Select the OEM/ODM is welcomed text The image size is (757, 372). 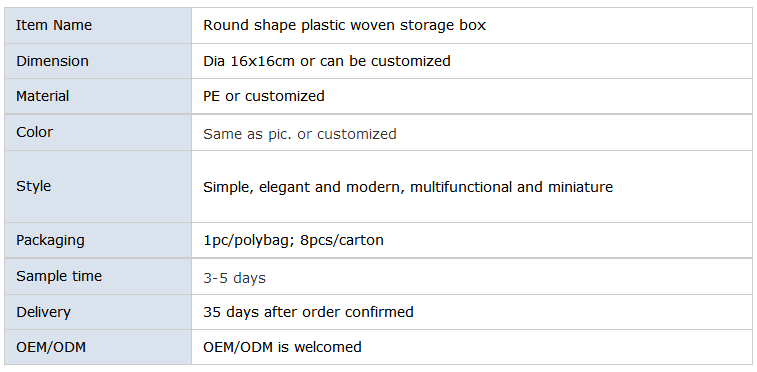click(x=282, y=347)
